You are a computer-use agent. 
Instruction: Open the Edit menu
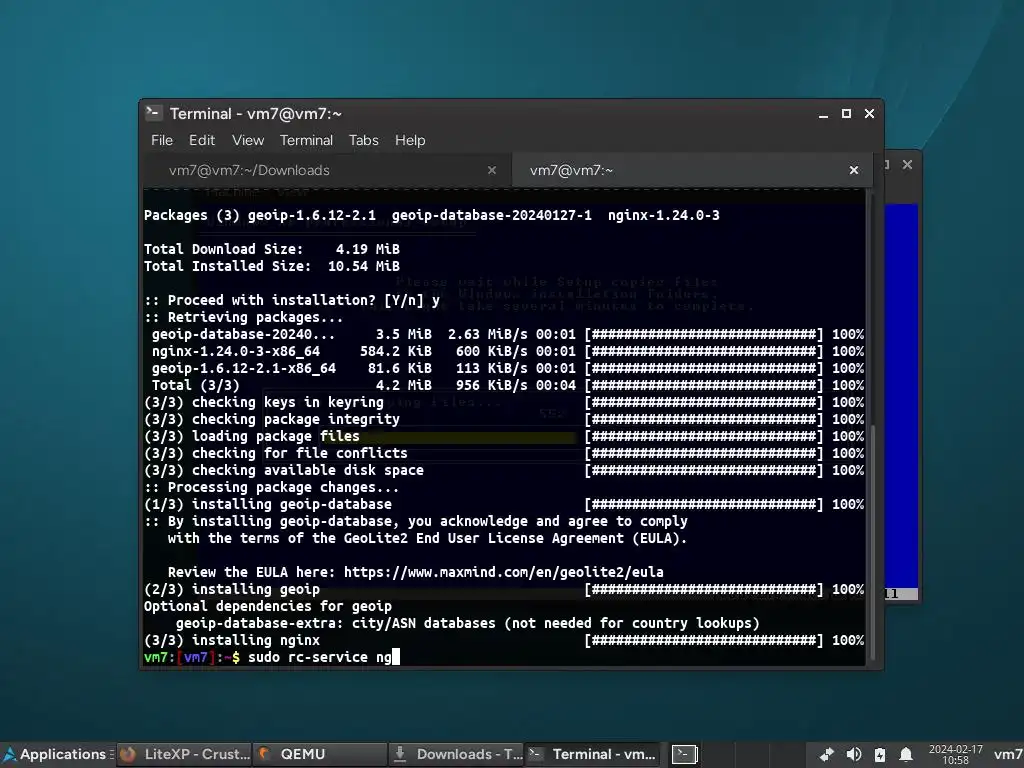coord(202,140)
